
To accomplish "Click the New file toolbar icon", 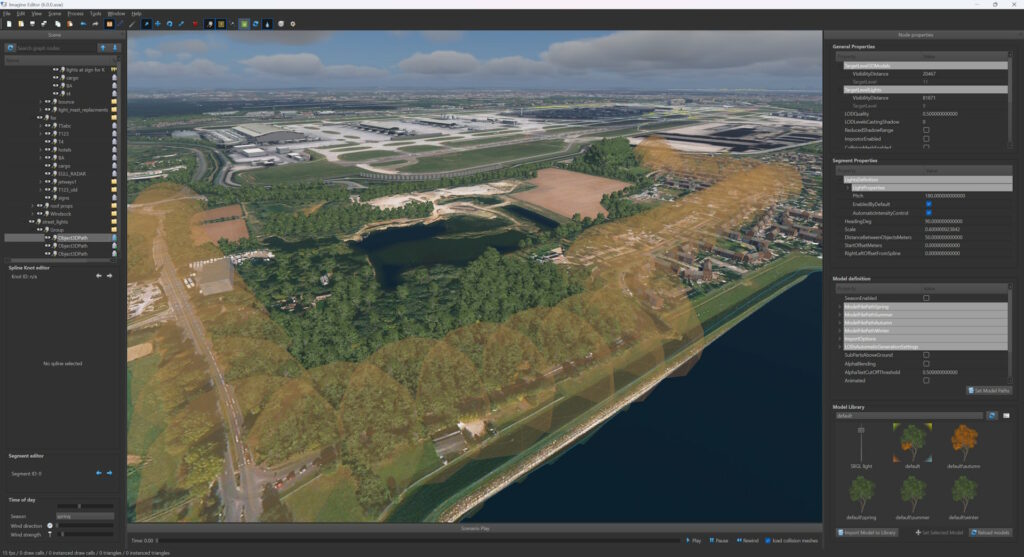I will 8,24.
